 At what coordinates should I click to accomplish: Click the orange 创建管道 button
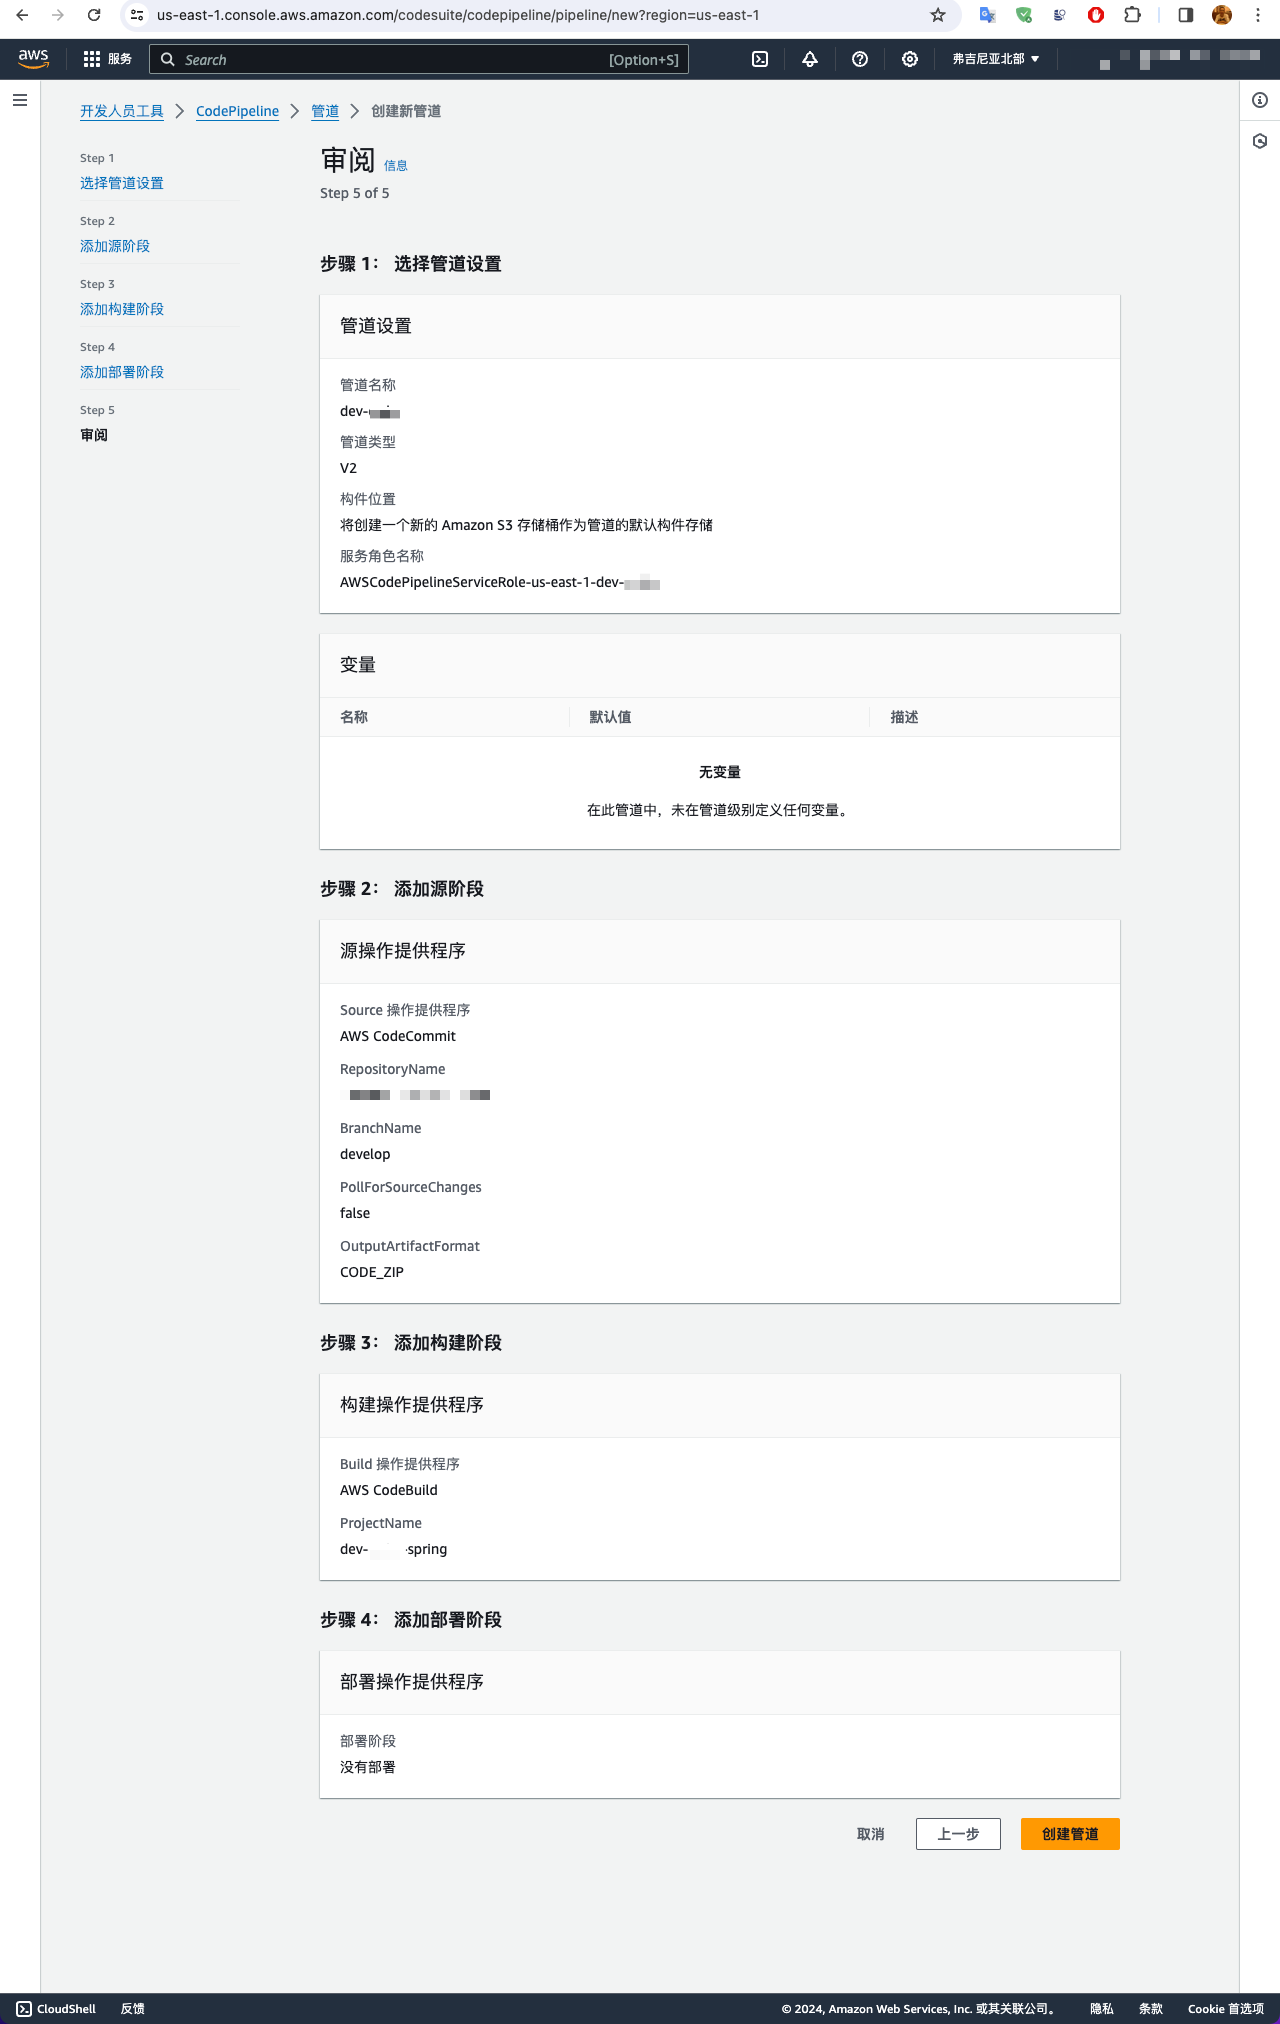1070,1834
